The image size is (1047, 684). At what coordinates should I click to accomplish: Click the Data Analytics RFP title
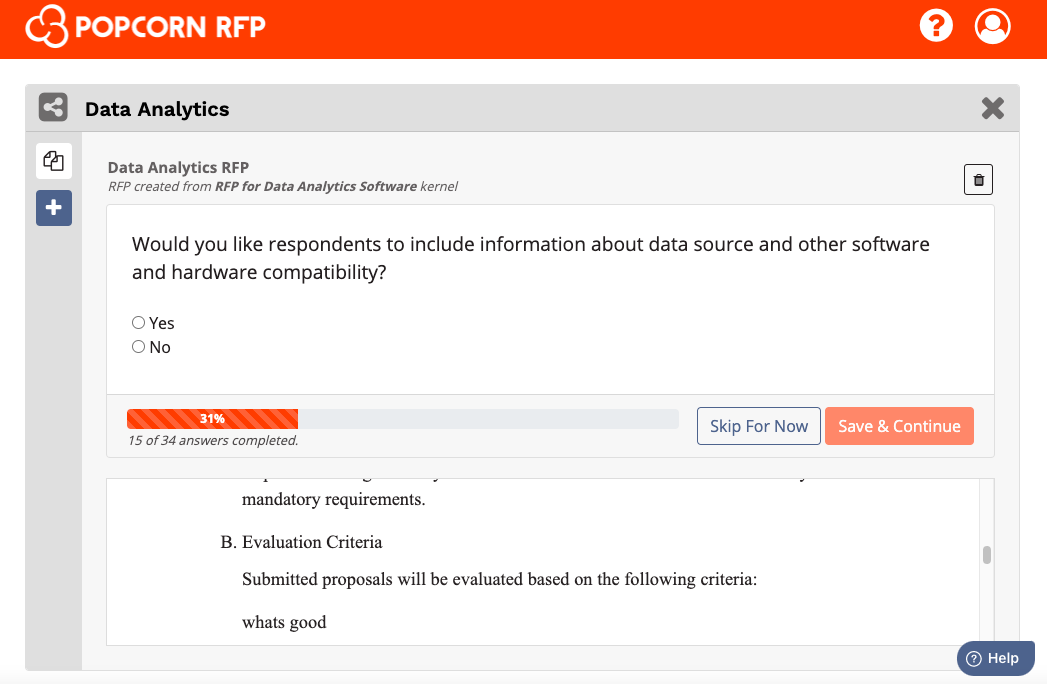(x=178, y=168)
